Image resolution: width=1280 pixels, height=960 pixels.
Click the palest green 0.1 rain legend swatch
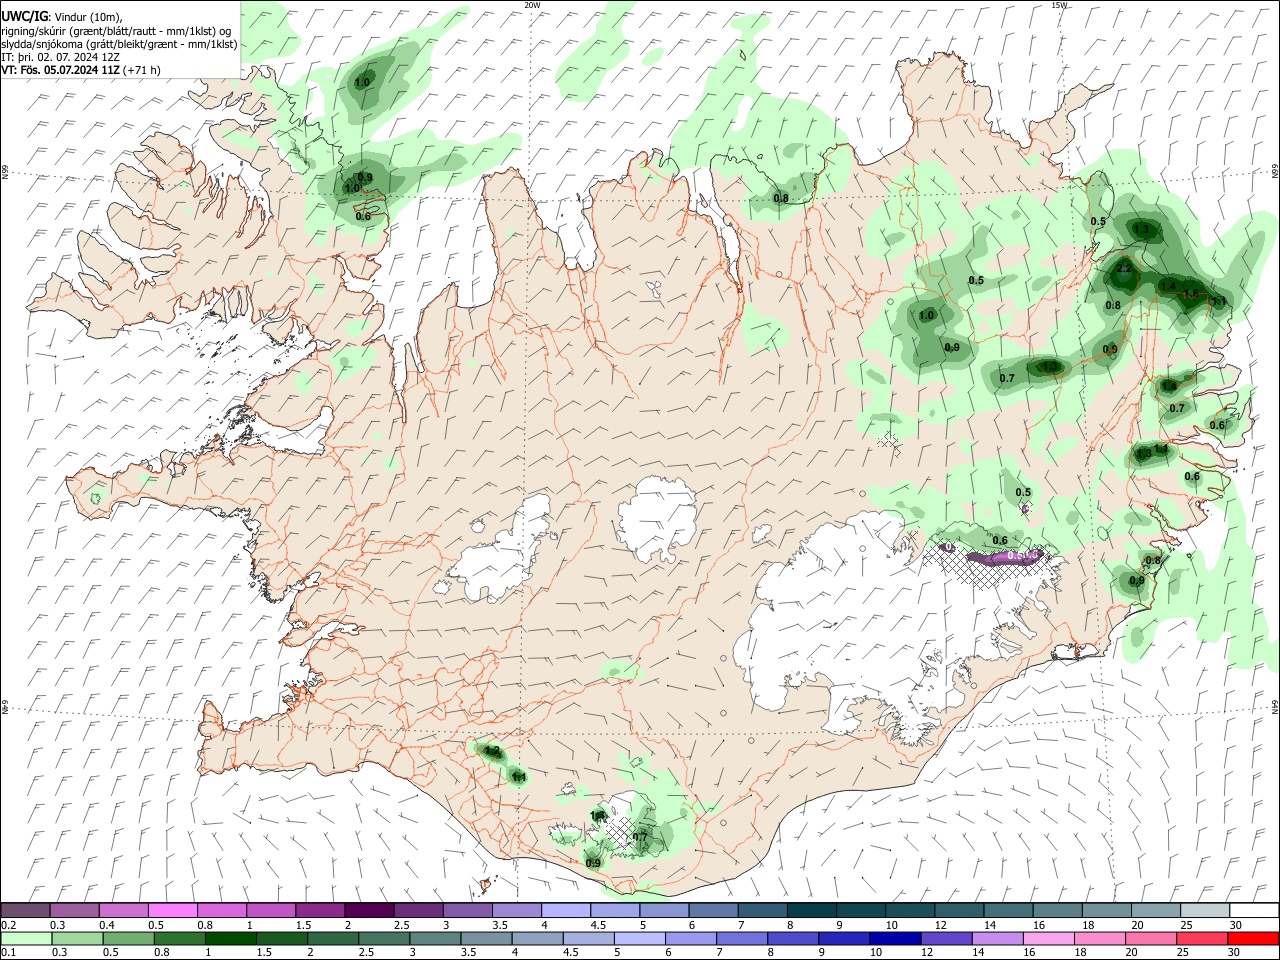click(25, 939)
